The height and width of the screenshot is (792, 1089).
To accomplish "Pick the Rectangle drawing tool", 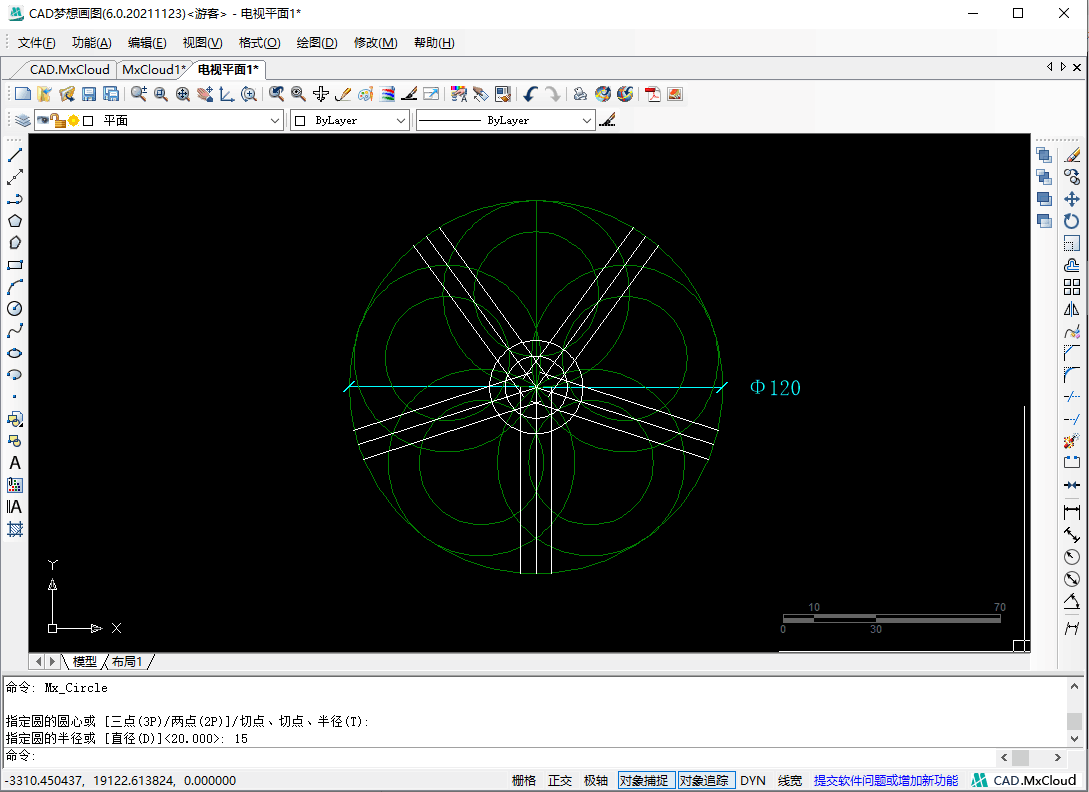I will click(15, 265).
